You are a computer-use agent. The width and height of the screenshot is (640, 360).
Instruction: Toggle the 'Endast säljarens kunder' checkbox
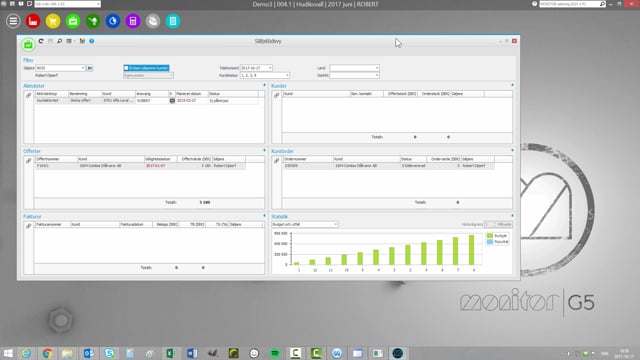coord(126,68)
